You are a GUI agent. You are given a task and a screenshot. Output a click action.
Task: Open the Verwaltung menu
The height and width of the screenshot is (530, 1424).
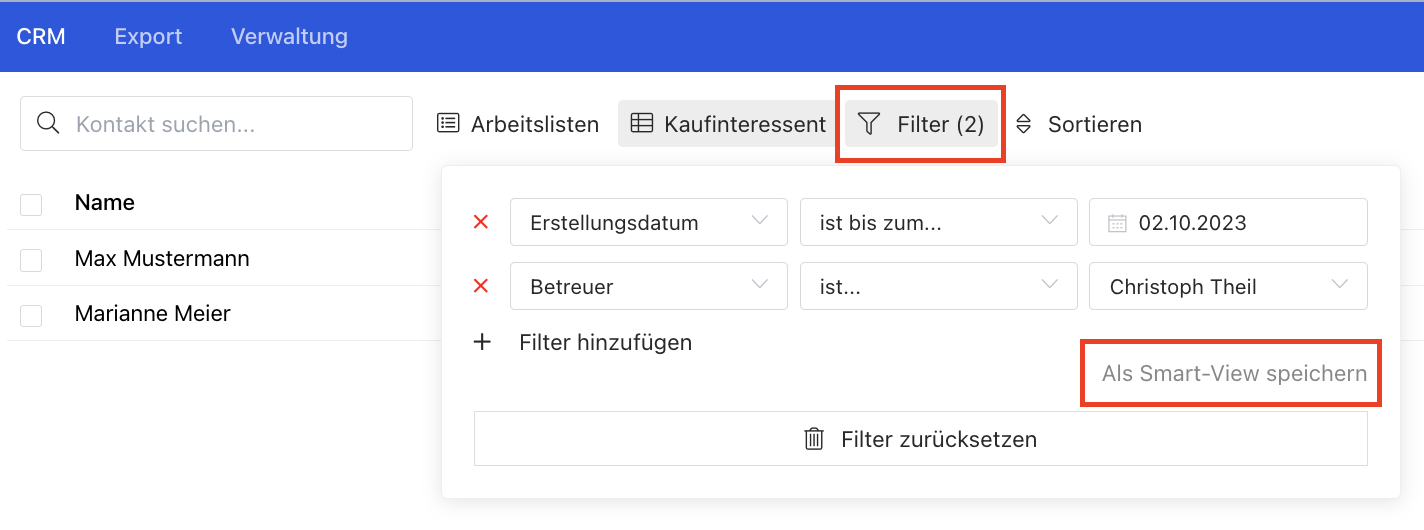pos(289,37)
